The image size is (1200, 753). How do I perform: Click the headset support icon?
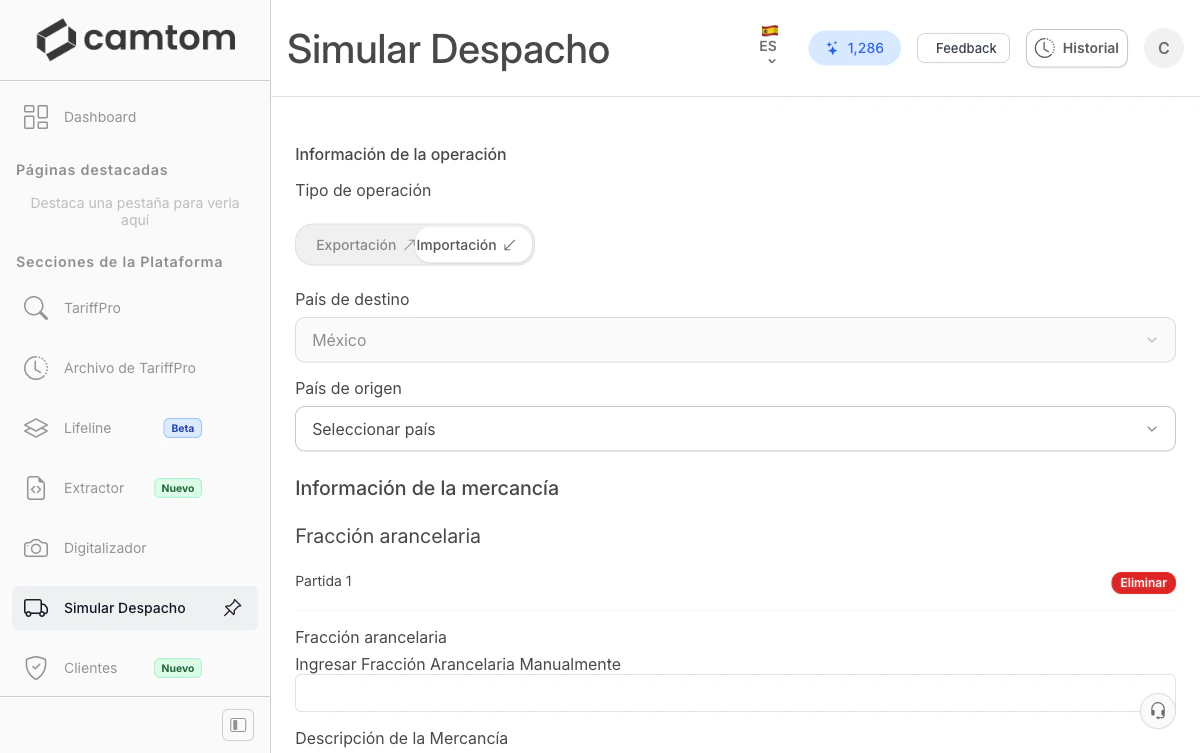click(x=1157, y=710)
